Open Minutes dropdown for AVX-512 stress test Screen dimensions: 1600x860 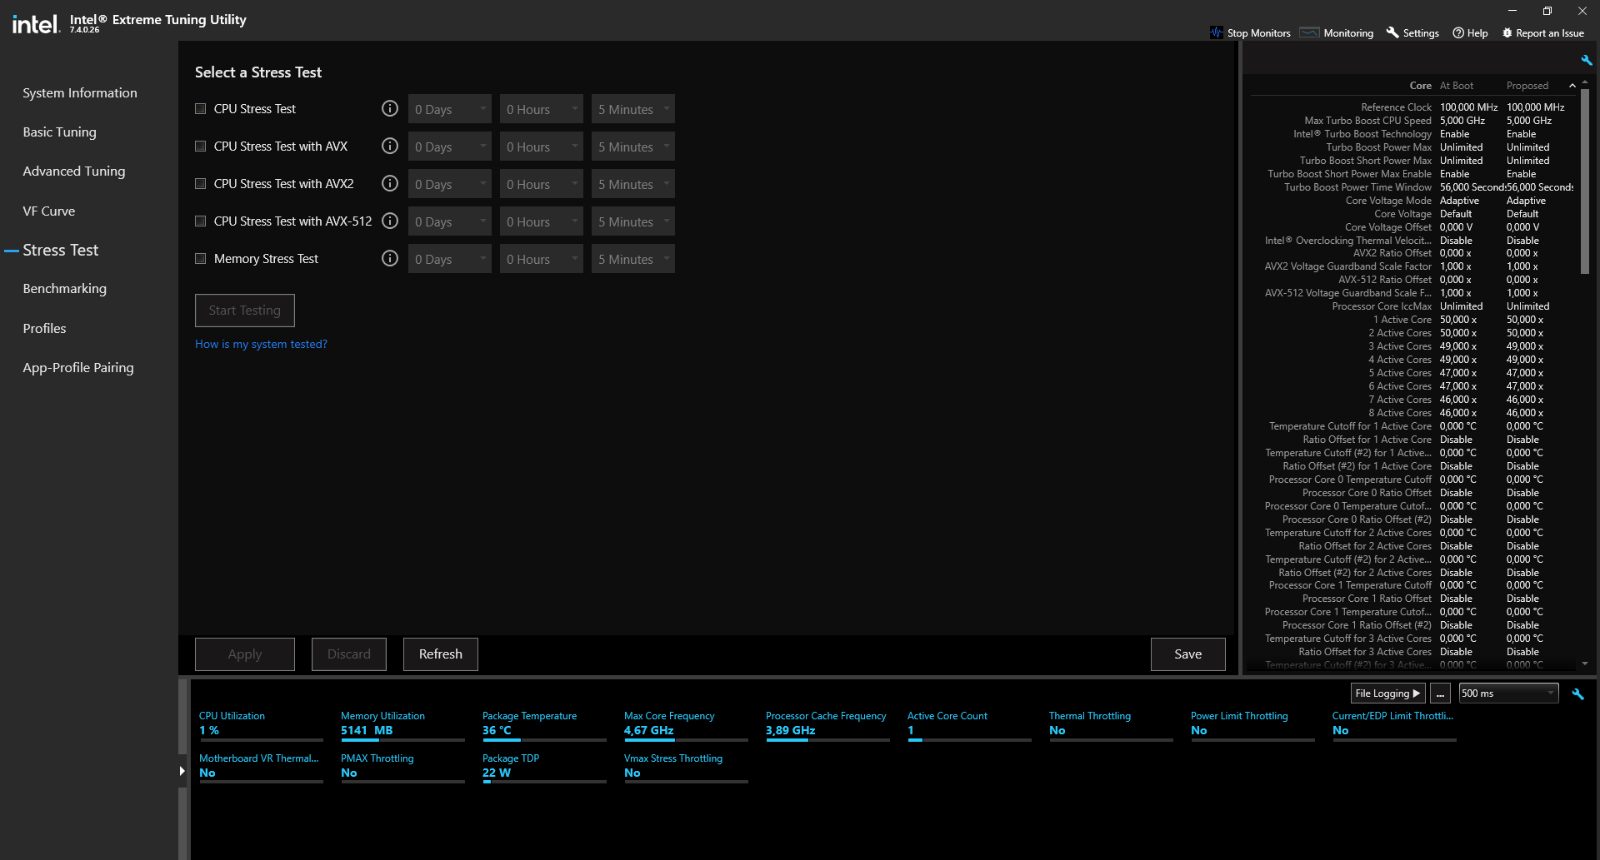pyautogui.click(x=633, y=221)
